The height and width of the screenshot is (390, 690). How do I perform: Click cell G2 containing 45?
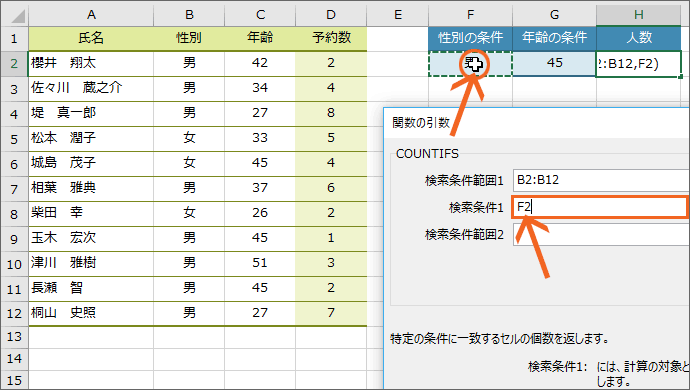tap(554, 63)
